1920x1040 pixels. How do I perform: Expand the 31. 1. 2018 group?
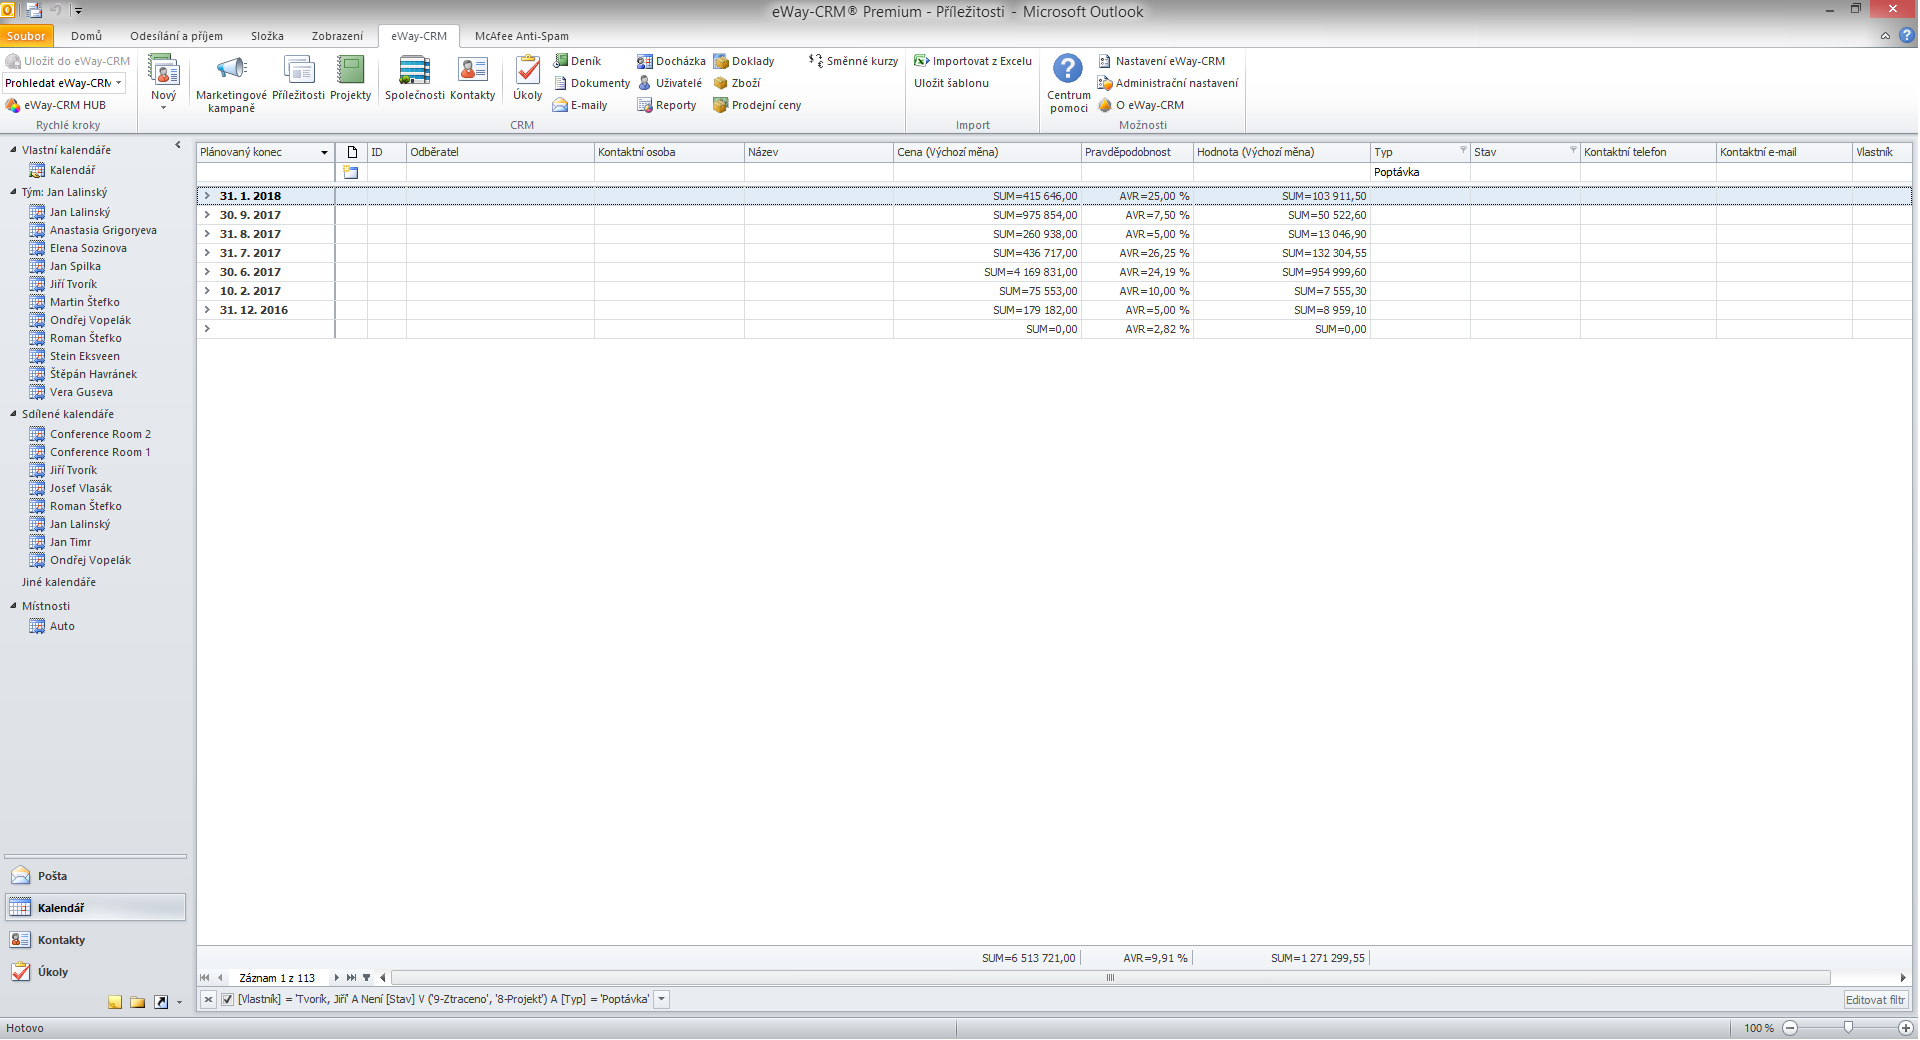207,196
